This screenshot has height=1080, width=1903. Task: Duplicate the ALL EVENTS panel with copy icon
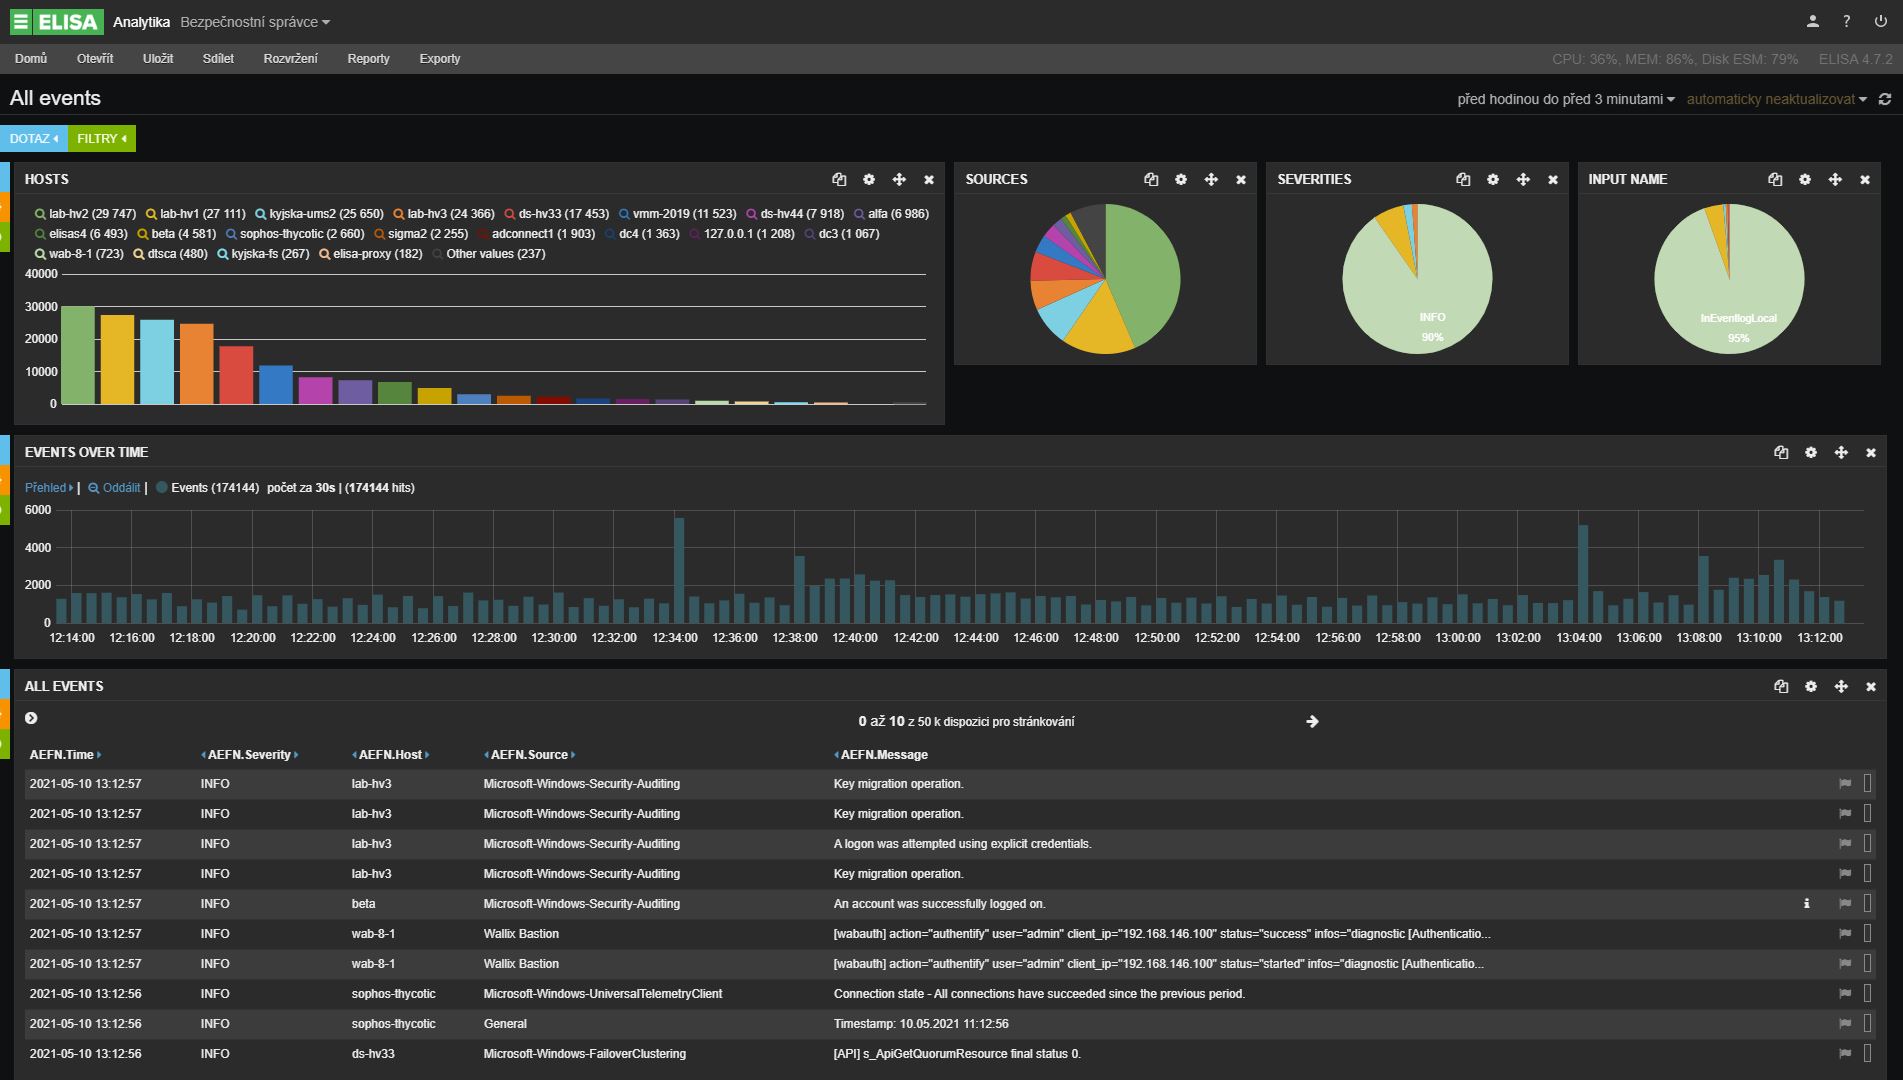pyautogui.click(x=1781, y=686)
